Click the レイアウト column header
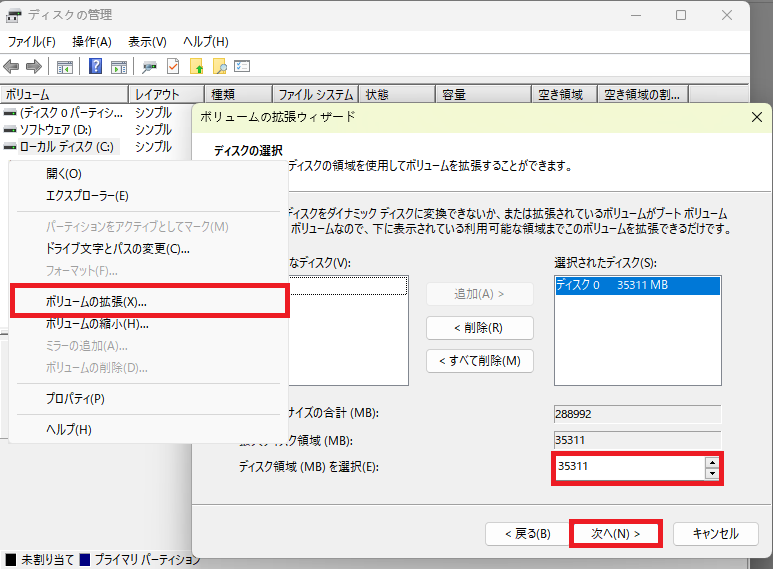This screenshot has height=569, width=773. click(x=167, y=94)
